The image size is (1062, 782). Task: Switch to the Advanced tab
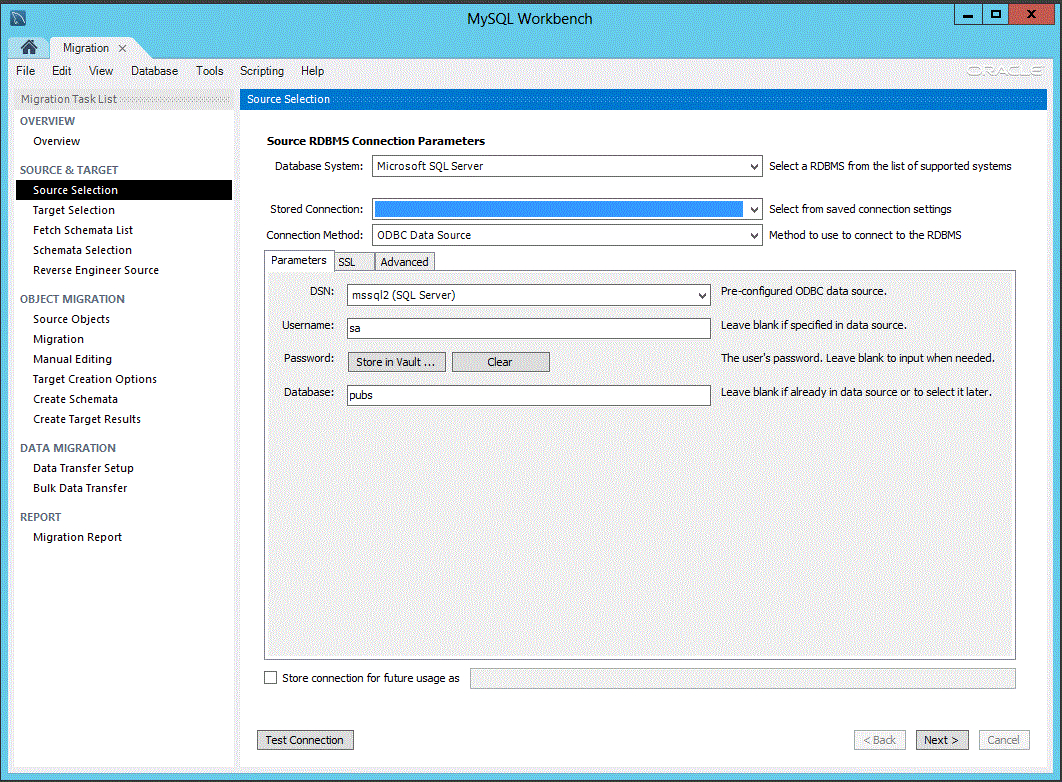click(404, 261)
